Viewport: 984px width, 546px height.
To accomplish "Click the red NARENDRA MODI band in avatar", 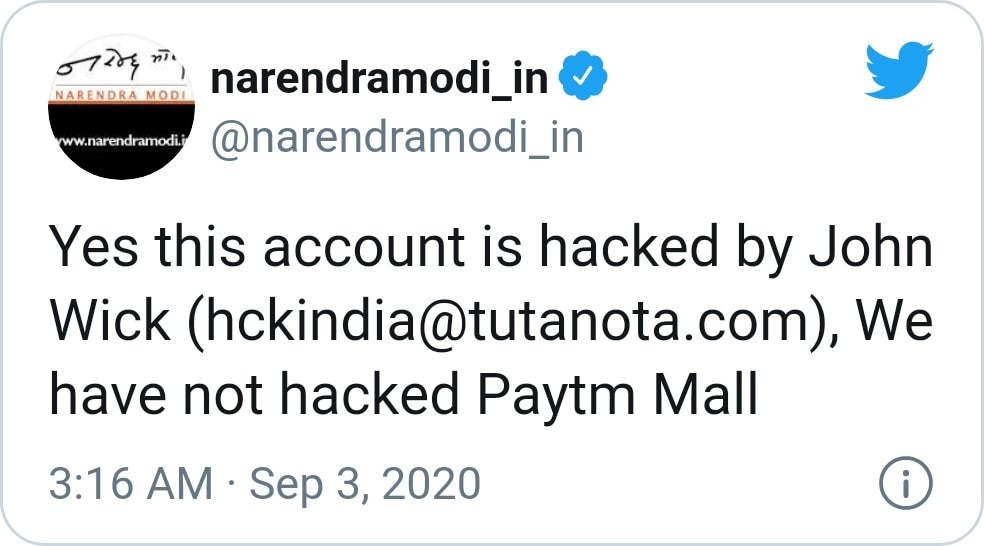I will 118,93.
